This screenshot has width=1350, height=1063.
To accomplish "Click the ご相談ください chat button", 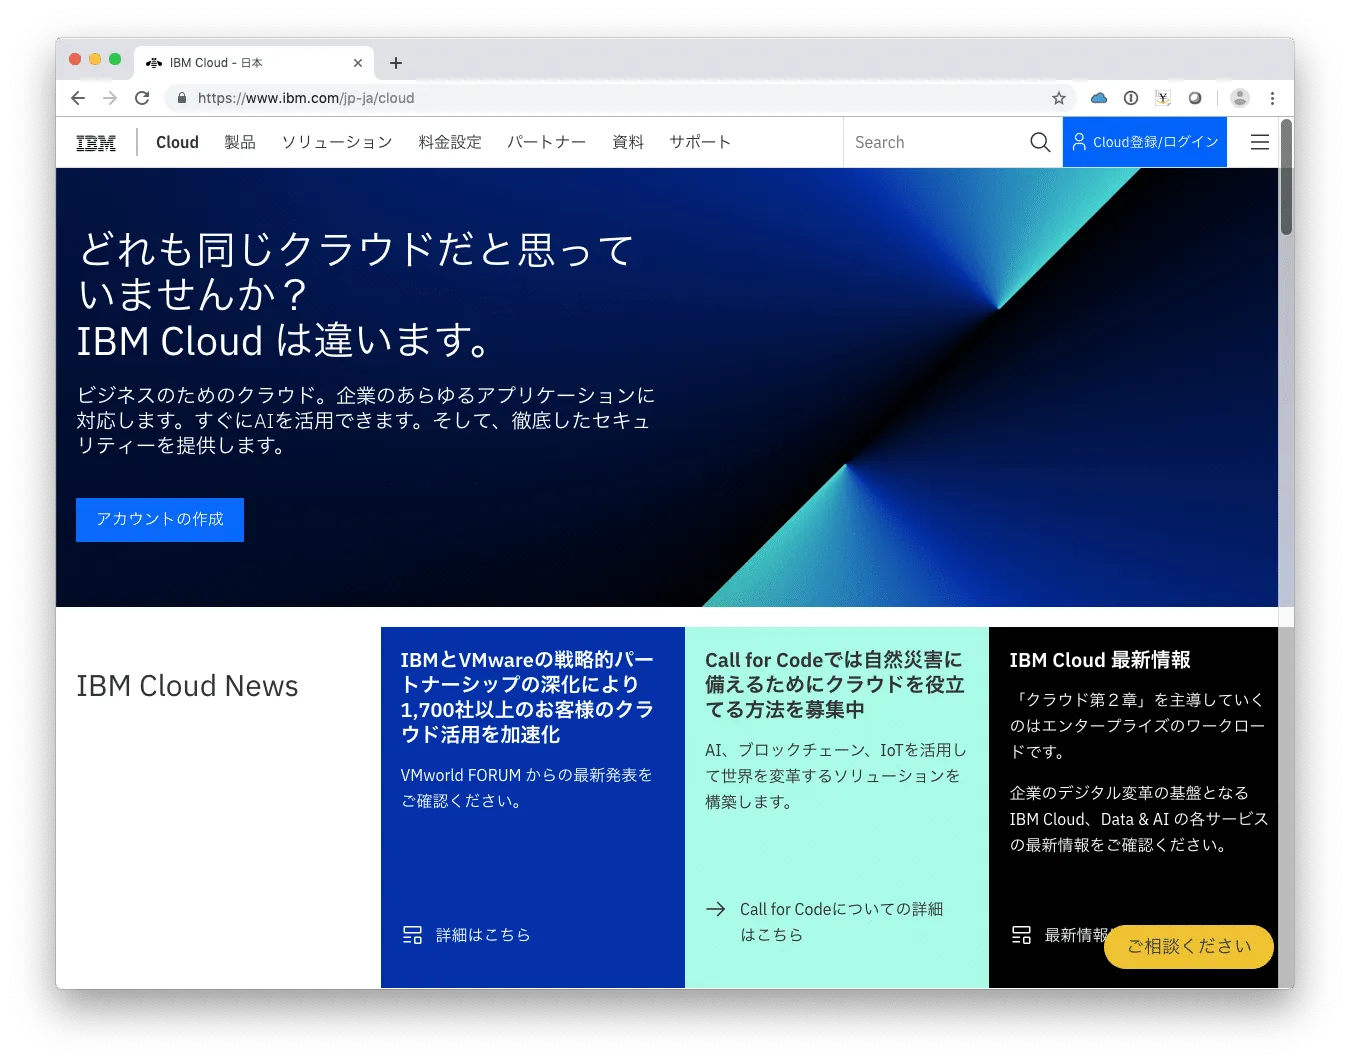I will point(1189,946).
